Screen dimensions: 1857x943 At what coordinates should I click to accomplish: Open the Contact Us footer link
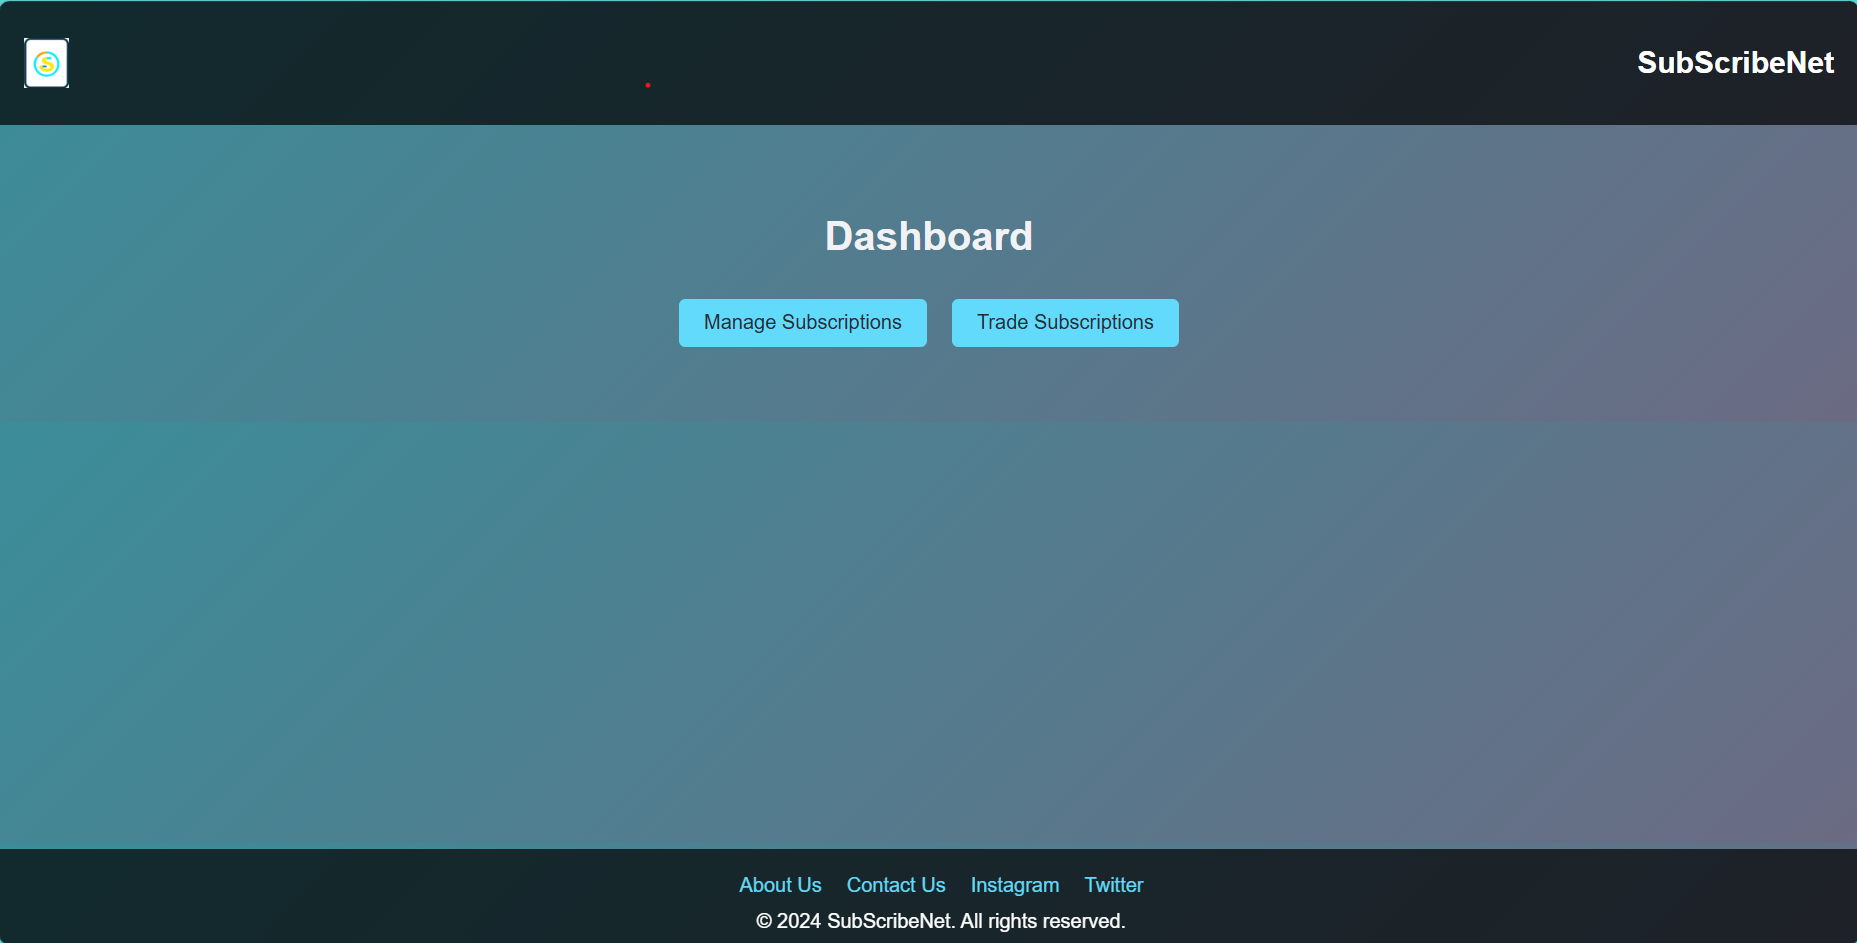(896, 885)
